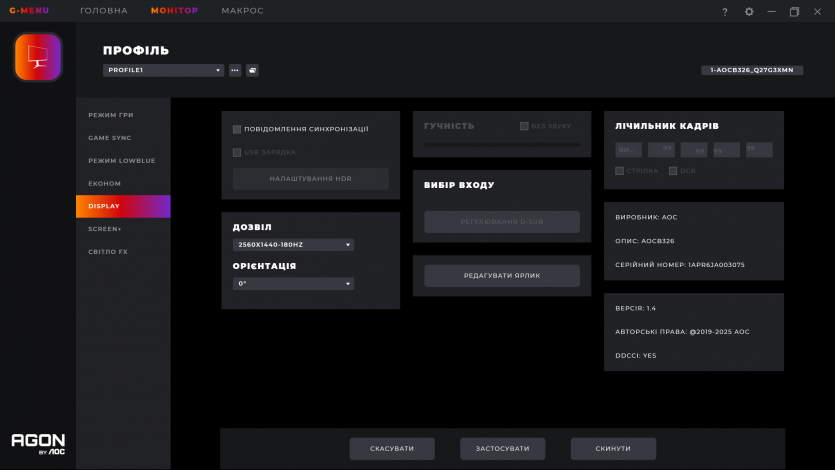Click the restore window icon

click(x=794, y=12)
